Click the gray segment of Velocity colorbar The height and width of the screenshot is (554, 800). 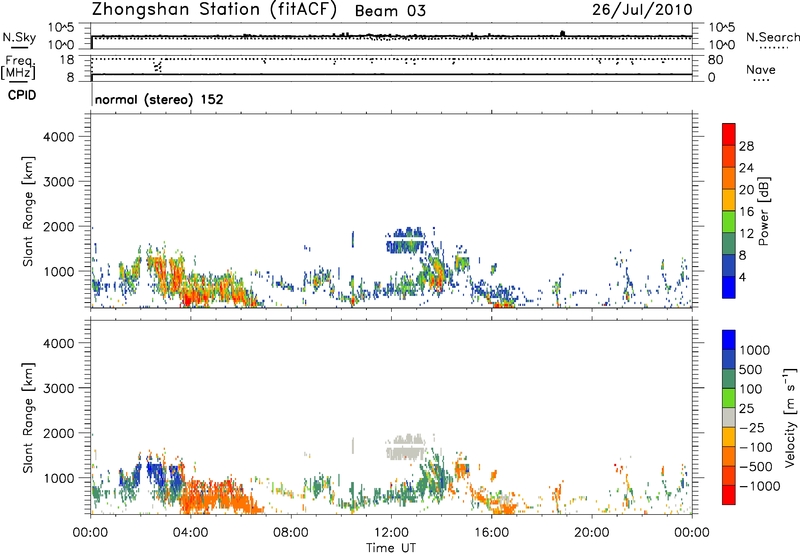[x=729, y=417]
